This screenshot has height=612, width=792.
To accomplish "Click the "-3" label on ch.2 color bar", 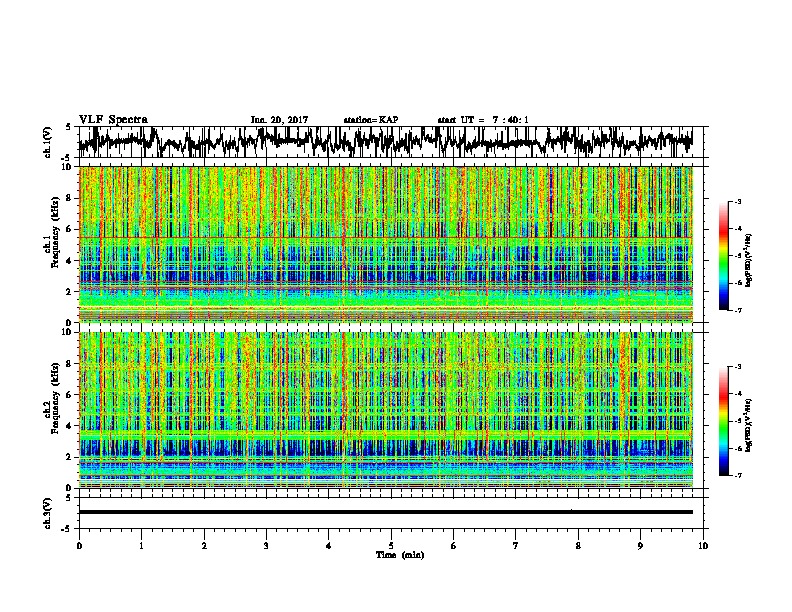I will 737,367.
